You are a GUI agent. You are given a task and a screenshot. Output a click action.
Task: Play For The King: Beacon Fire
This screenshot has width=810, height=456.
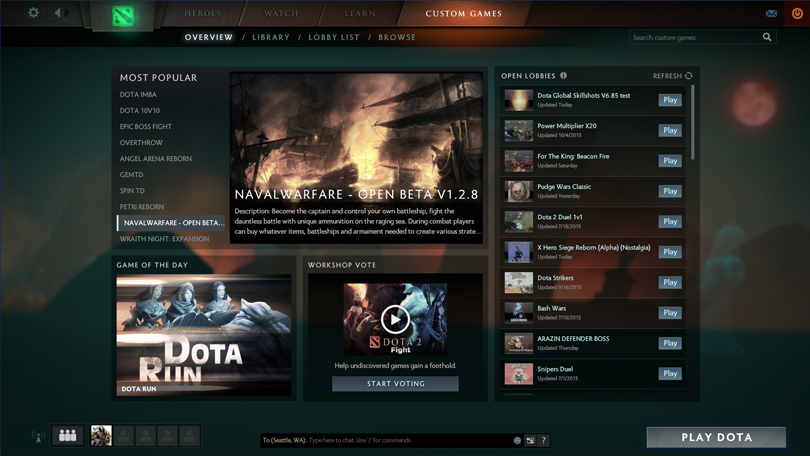(x=670, y=161)
